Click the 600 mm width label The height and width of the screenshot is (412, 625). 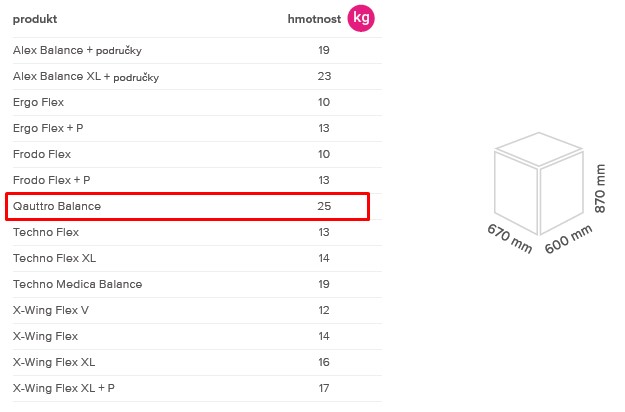pos(568,239)
